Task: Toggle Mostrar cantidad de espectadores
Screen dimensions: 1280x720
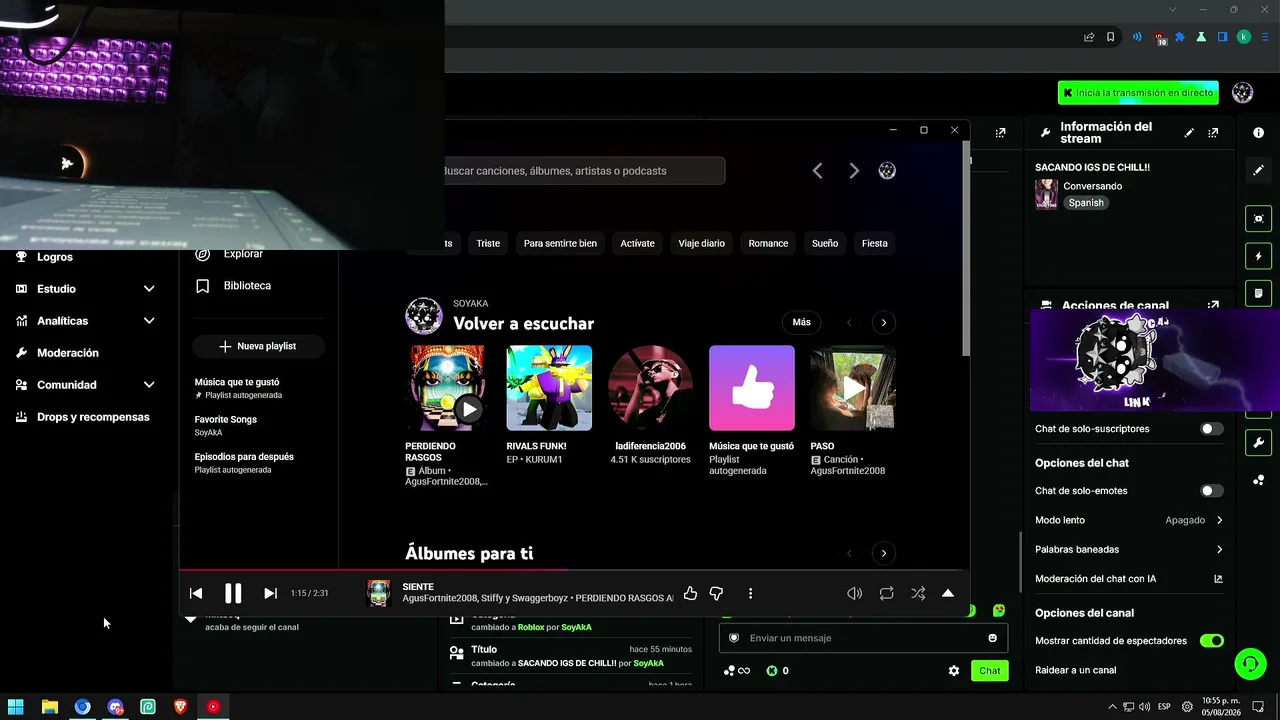Action: (x=1212, y=641)
